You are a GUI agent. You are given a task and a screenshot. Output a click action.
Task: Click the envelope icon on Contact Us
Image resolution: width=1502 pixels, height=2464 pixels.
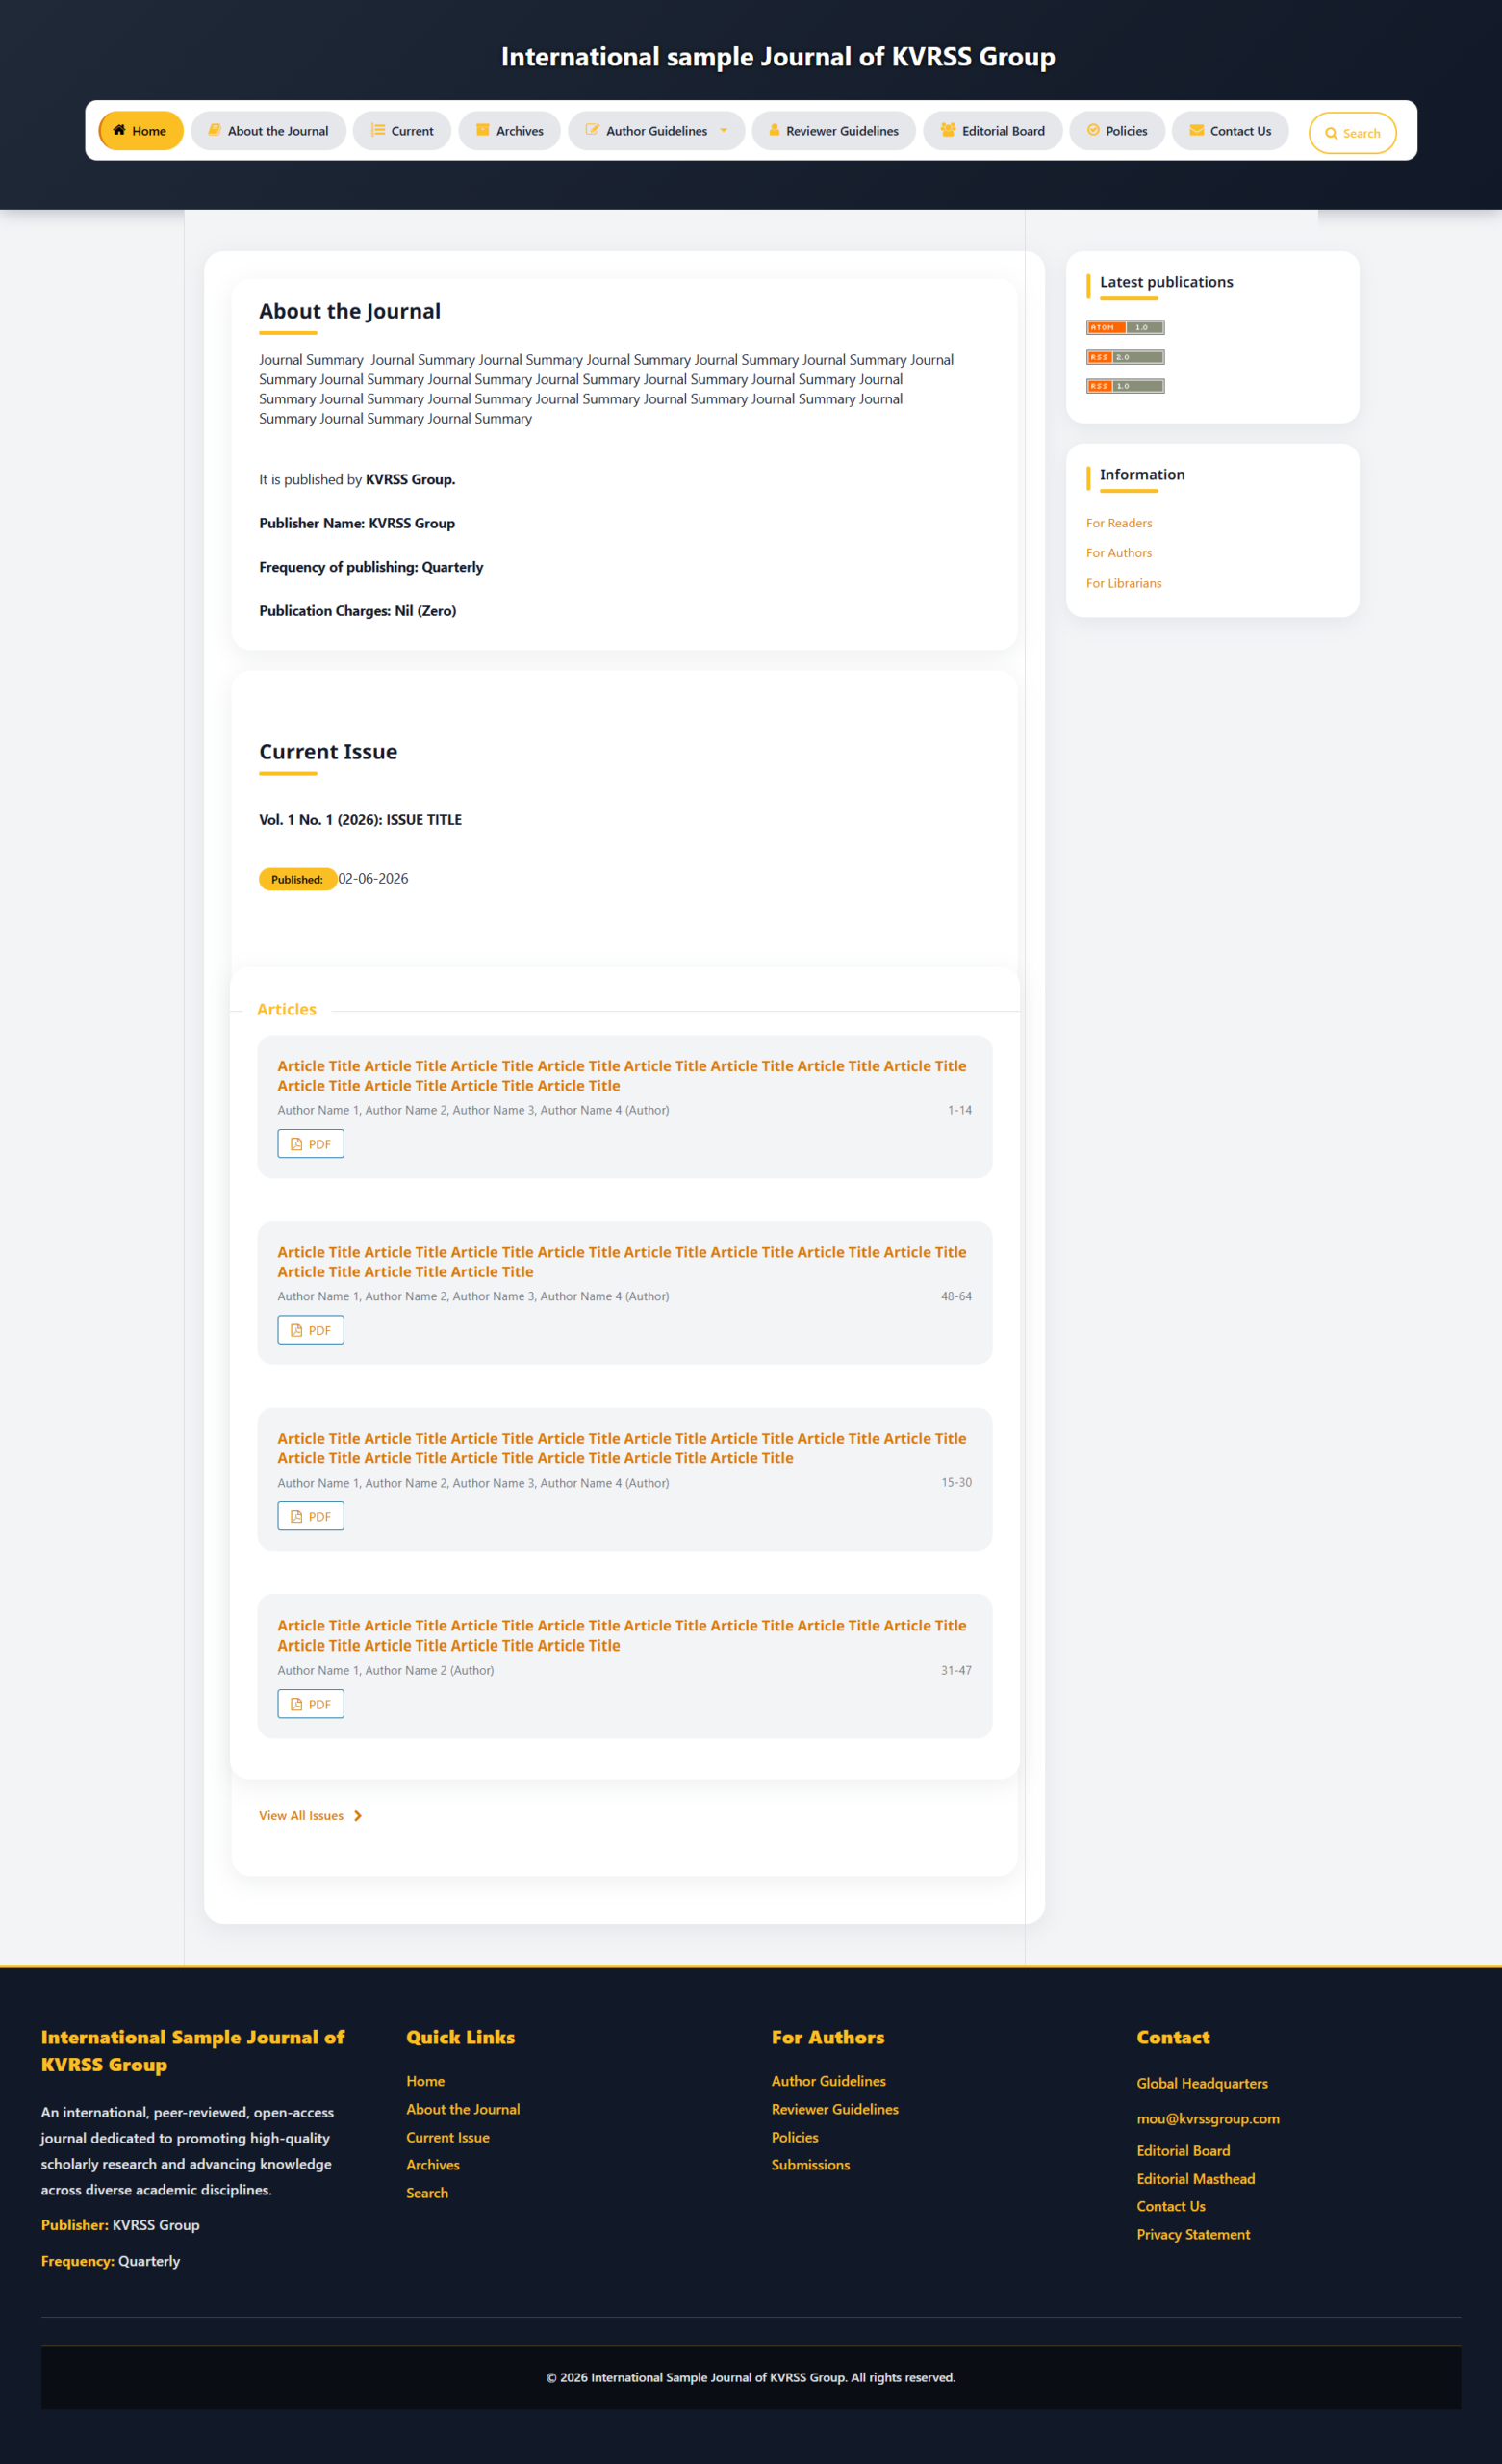click(1196, 130)
